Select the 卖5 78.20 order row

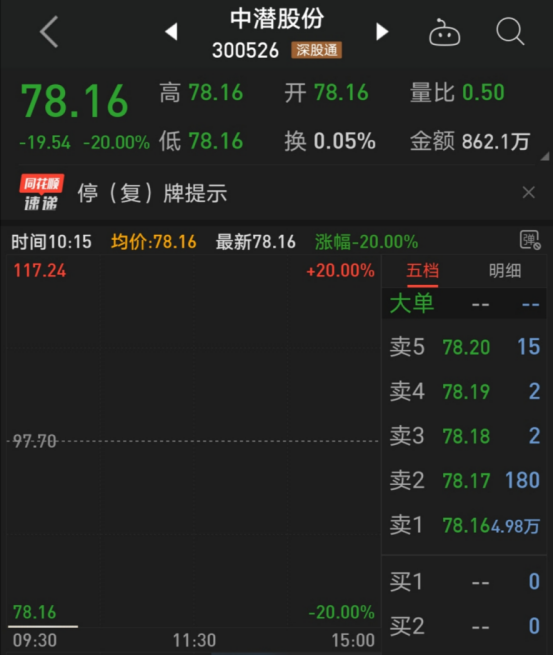coord(464,347)
